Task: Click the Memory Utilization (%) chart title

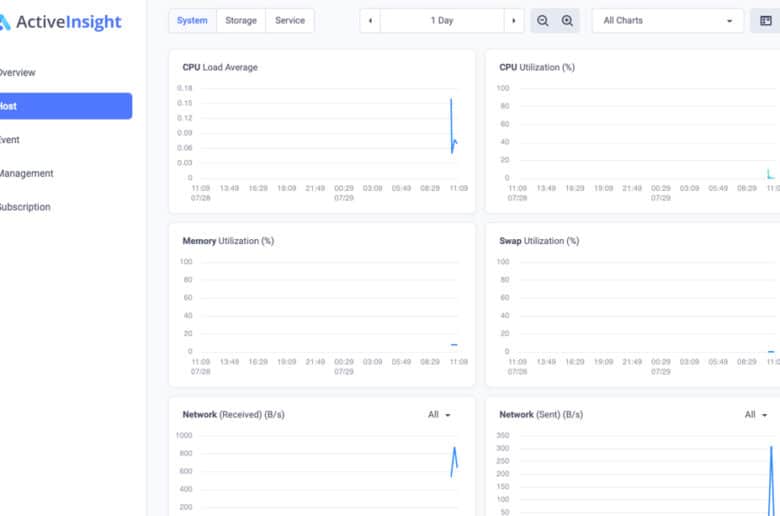Action: (x=228, y=241)
